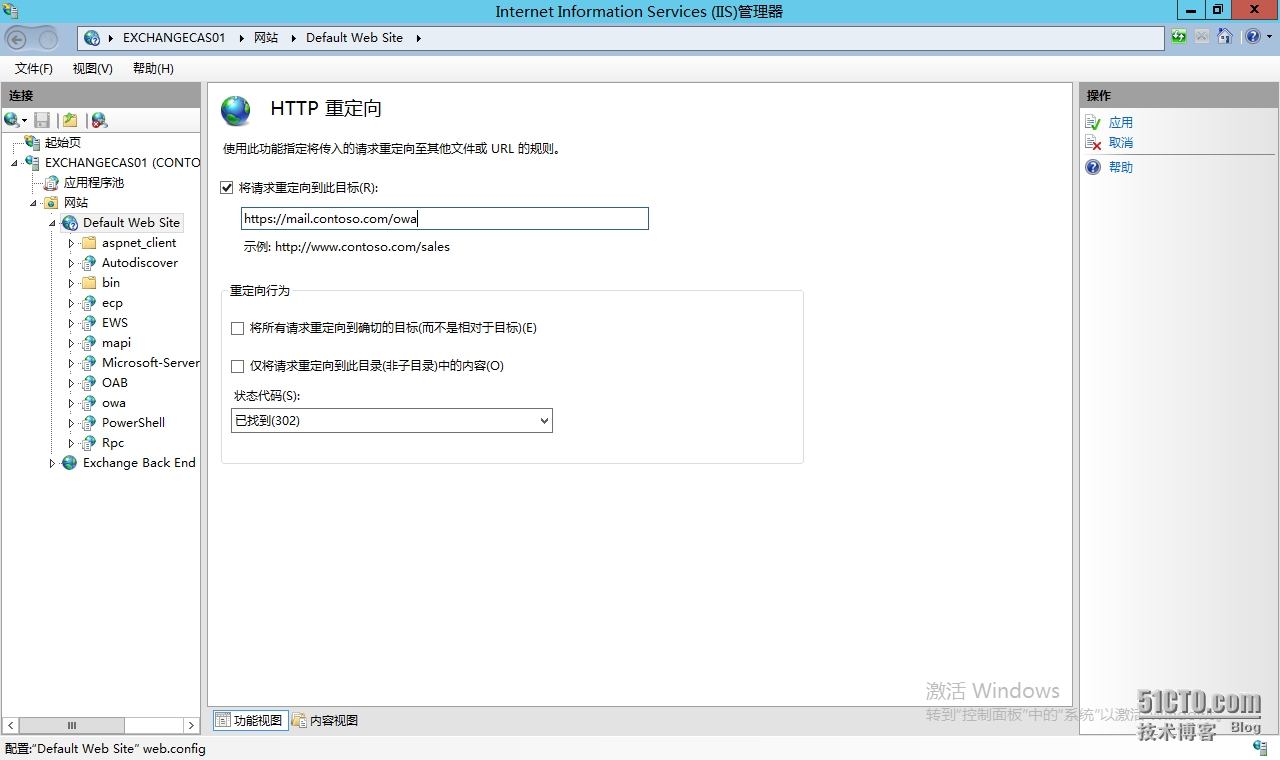Check 仅将请求重定向到此目录 option

point(238,366)
